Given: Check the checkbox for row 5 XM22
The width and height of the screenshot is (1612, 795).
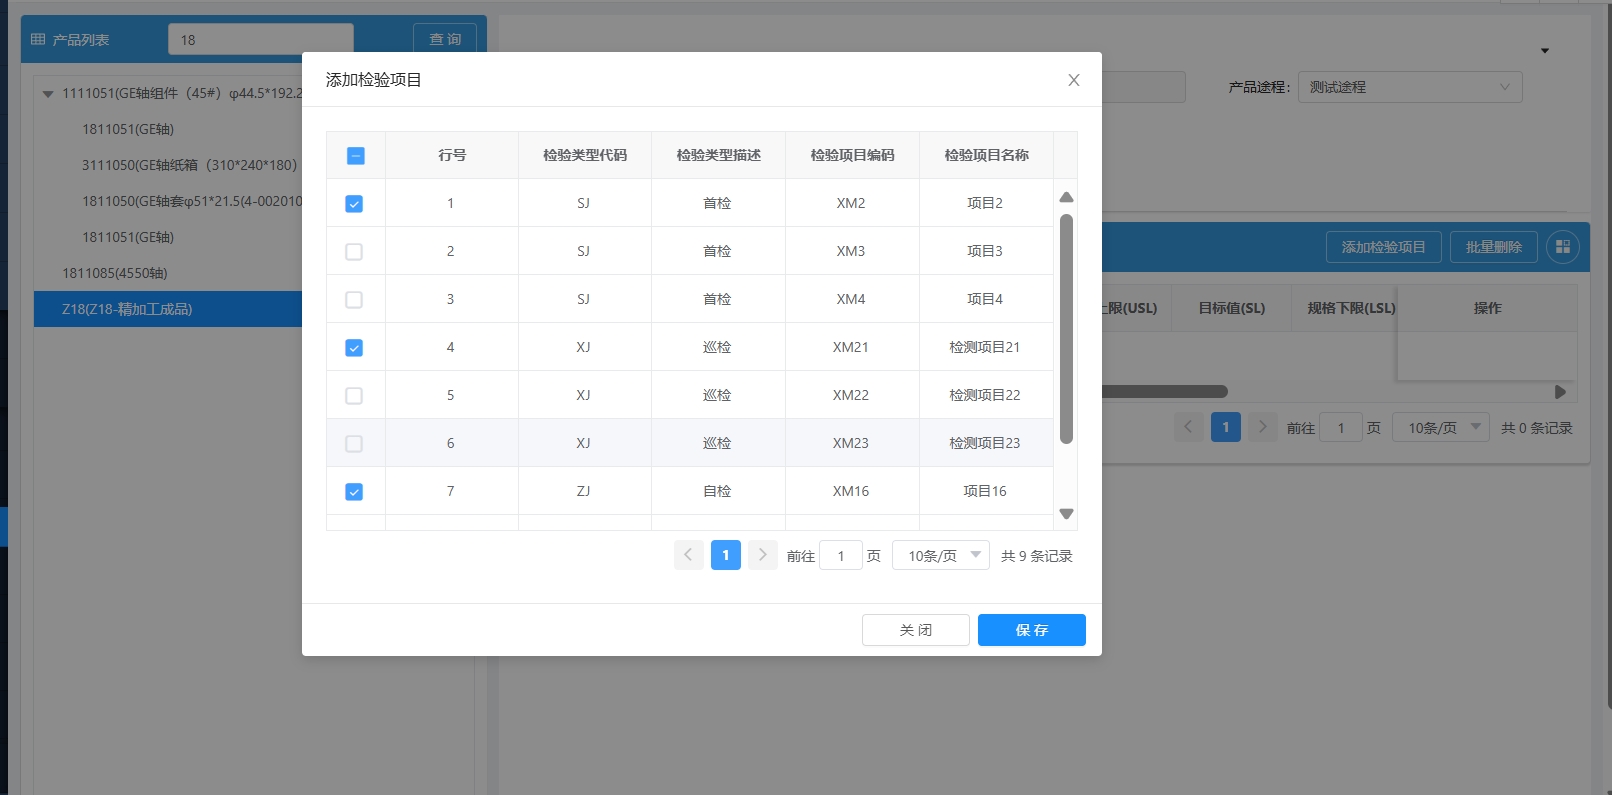Looking at the screenshot, I should point(354,395).
